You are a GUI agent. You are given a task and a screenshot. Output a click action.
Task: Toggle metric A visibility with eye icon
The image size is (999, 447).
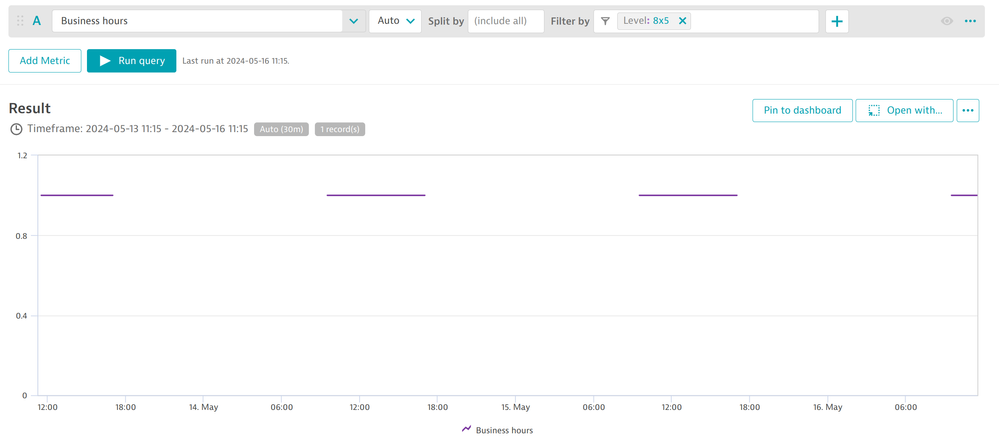tap(947, 21)
